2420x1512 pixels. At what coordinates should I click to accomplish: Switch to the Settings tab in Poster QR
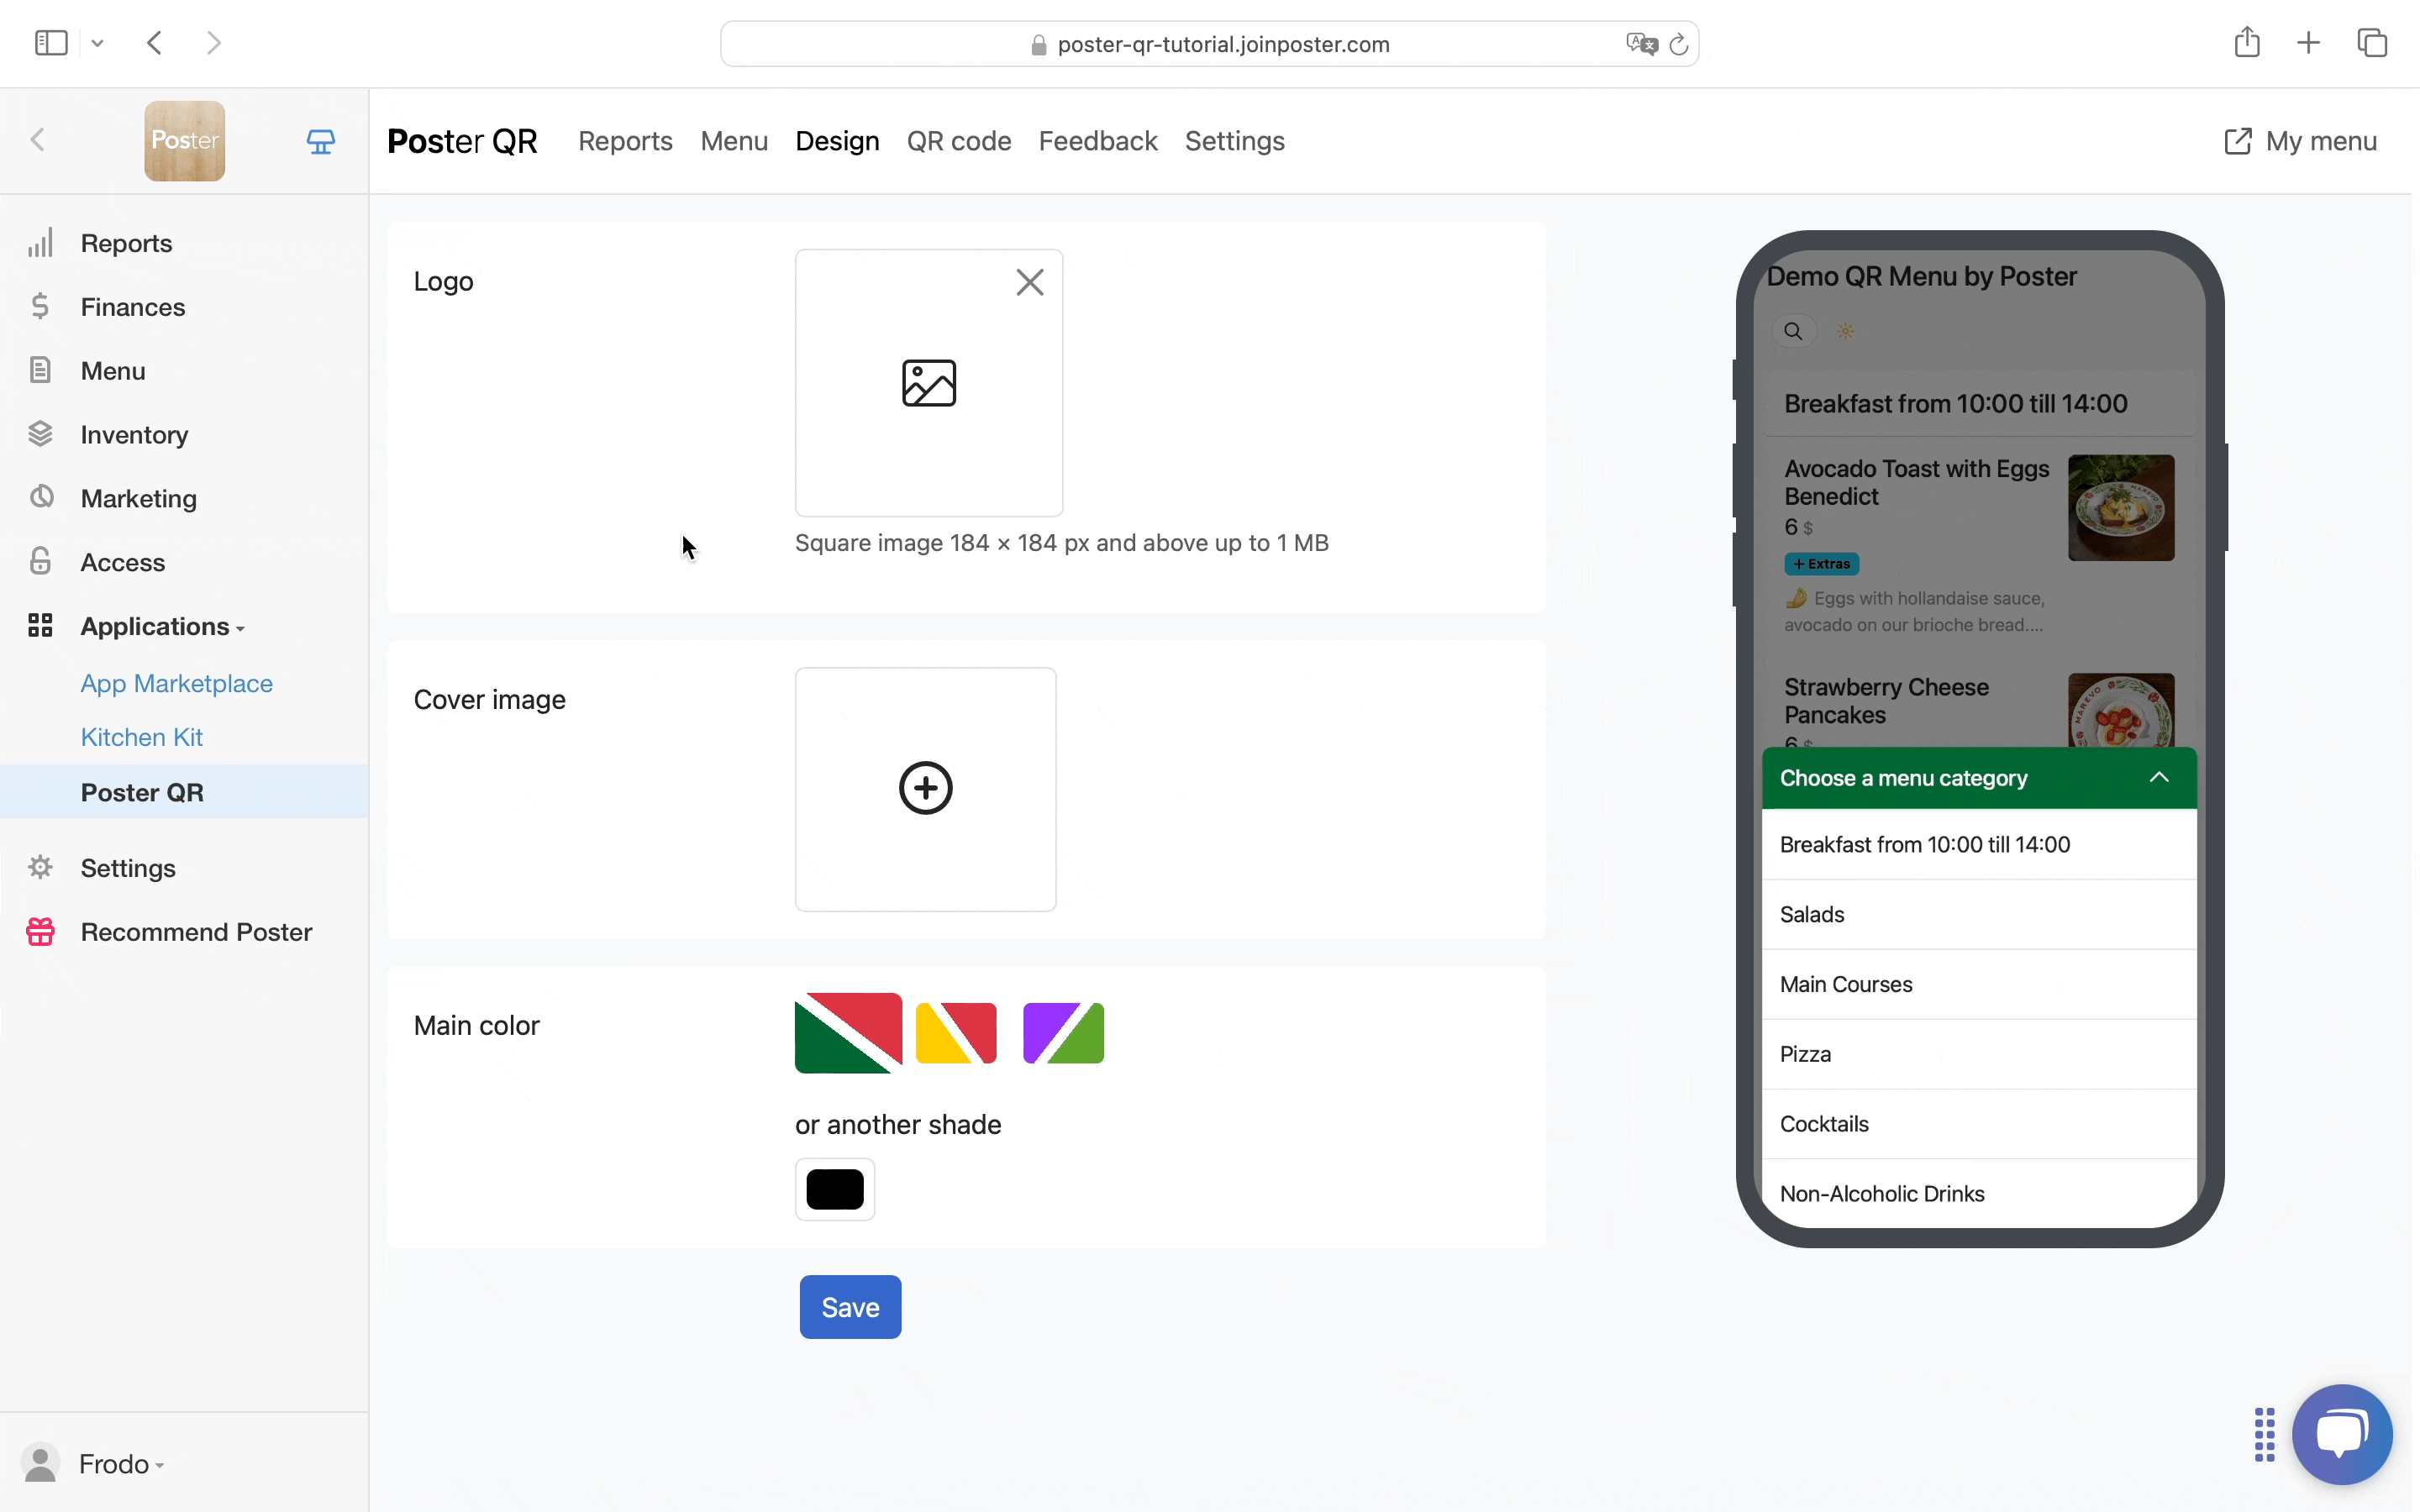[1235, 141]
